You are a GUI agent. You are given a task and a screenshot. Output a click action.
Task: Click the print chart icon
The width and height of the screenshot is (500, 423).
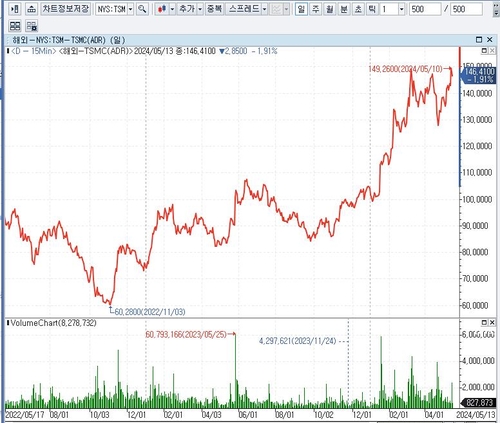click(x=31, y=9)
